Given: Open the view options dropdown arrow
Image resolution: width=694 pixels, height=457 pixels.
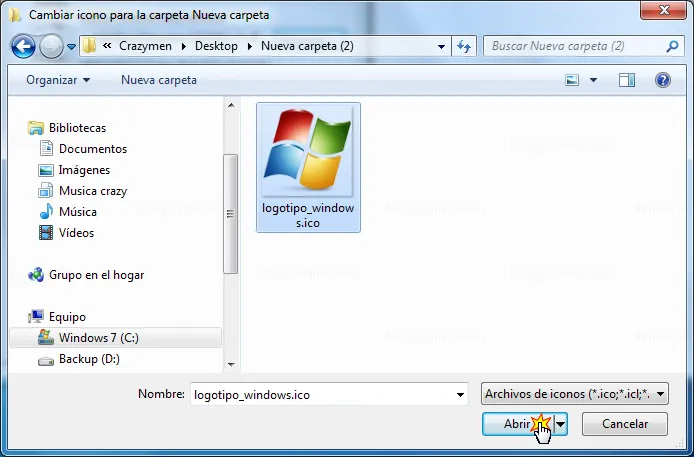Looking at the screenshot, I should click(x=594, y=80).
